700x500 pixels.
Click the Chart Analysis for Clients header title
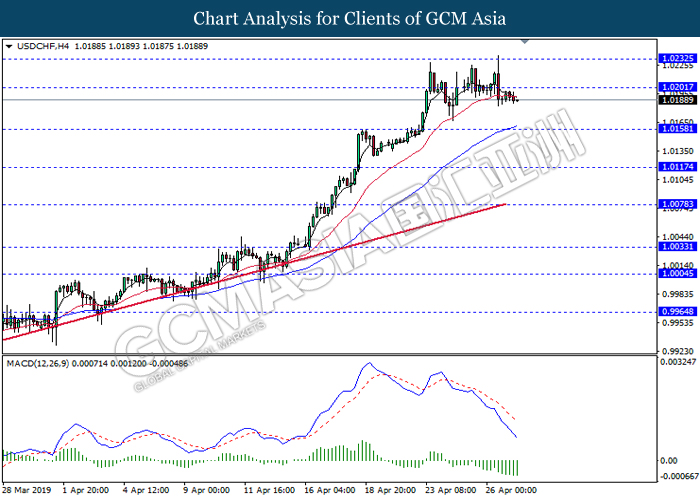pyautogui.click(x=350, y=19)
